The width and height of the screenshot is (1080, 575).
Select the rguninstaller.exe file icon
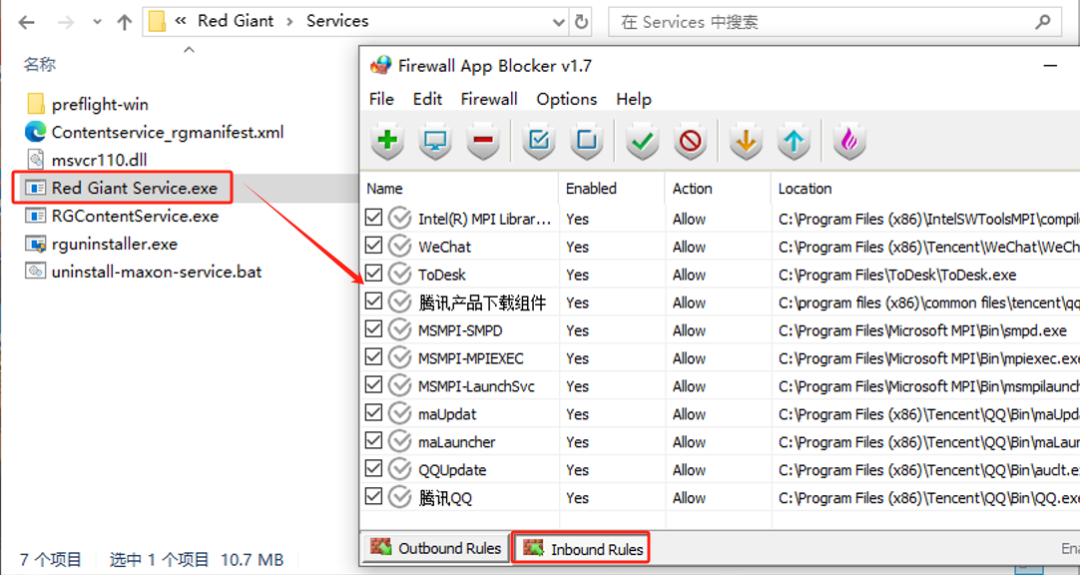36,244
